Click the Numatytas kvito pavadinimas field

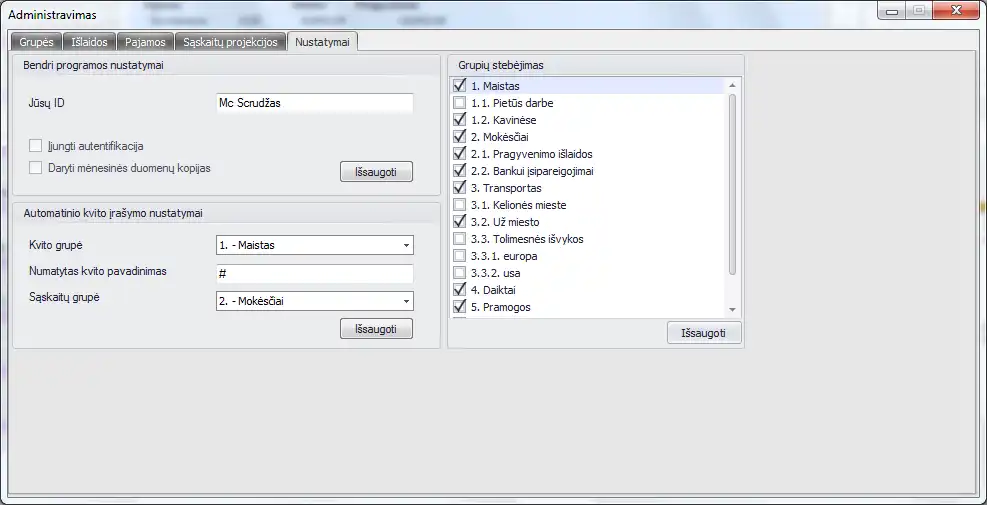(x=315, y=274)
